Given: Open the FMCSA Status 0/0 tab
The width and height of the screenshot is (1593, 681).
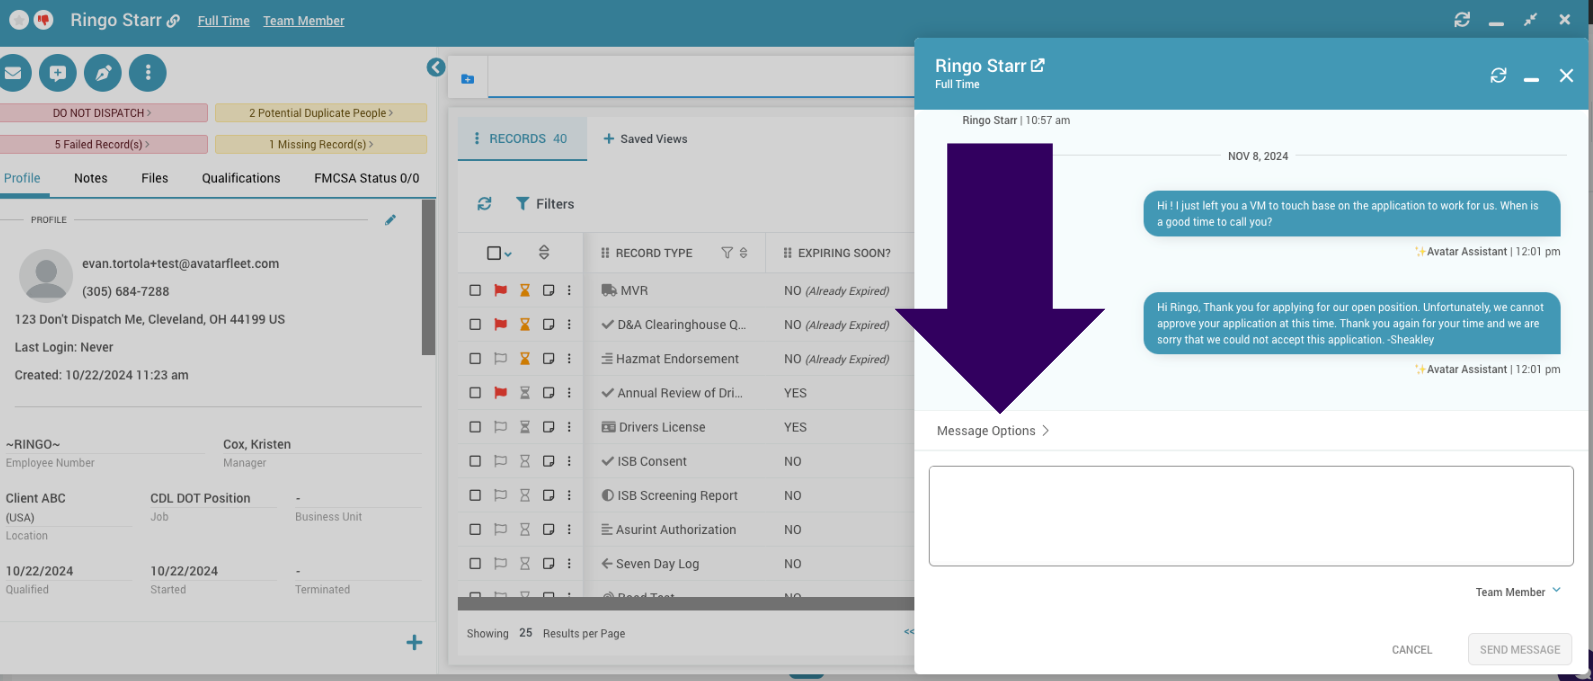Looking at the screenshot, I should click(x=367, y=178).
